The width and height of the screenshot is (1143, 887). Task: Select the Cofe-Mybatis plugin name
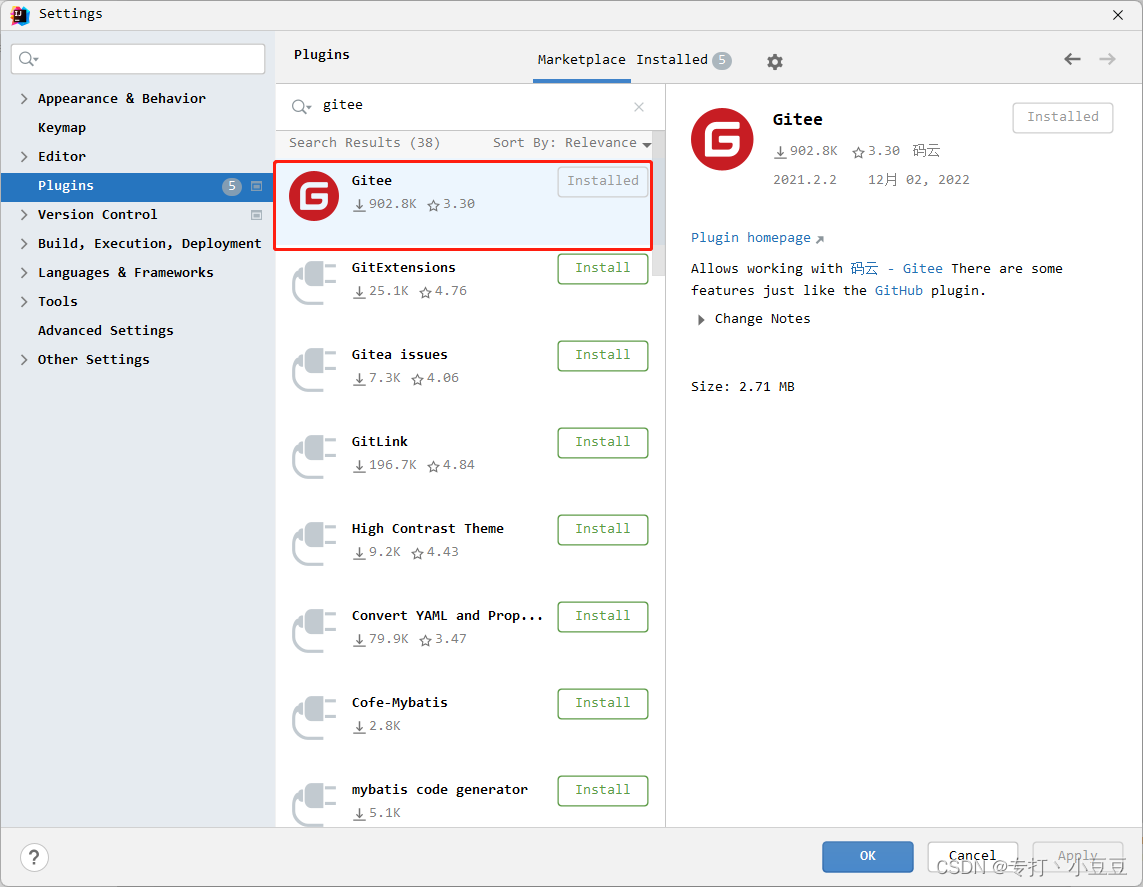[x=399, y=703]
